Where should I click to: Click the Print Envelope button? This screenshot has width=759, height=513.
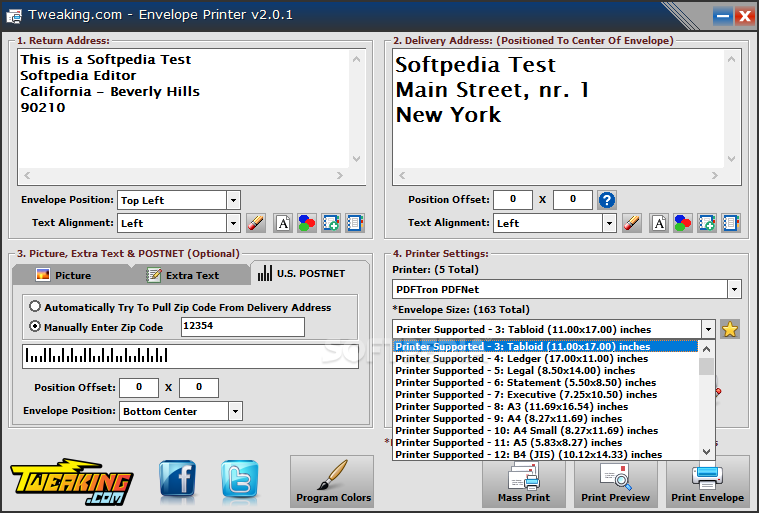click(707, 482)
